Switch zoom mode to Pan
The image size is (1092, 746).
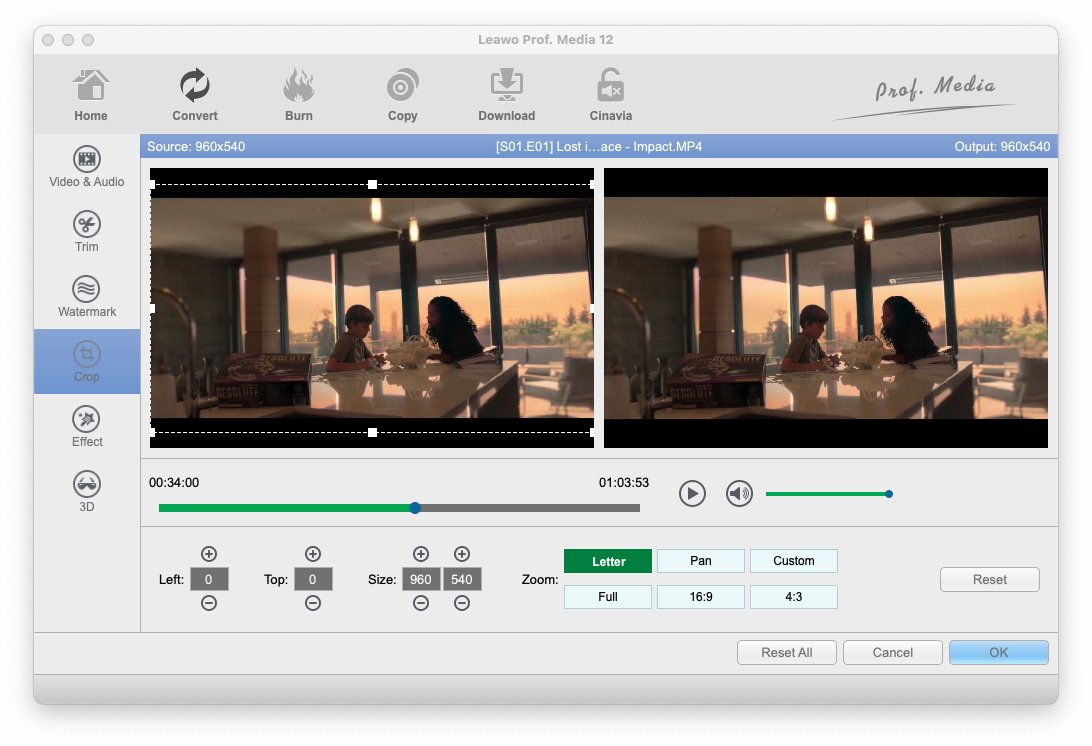[x=700, y=561]
